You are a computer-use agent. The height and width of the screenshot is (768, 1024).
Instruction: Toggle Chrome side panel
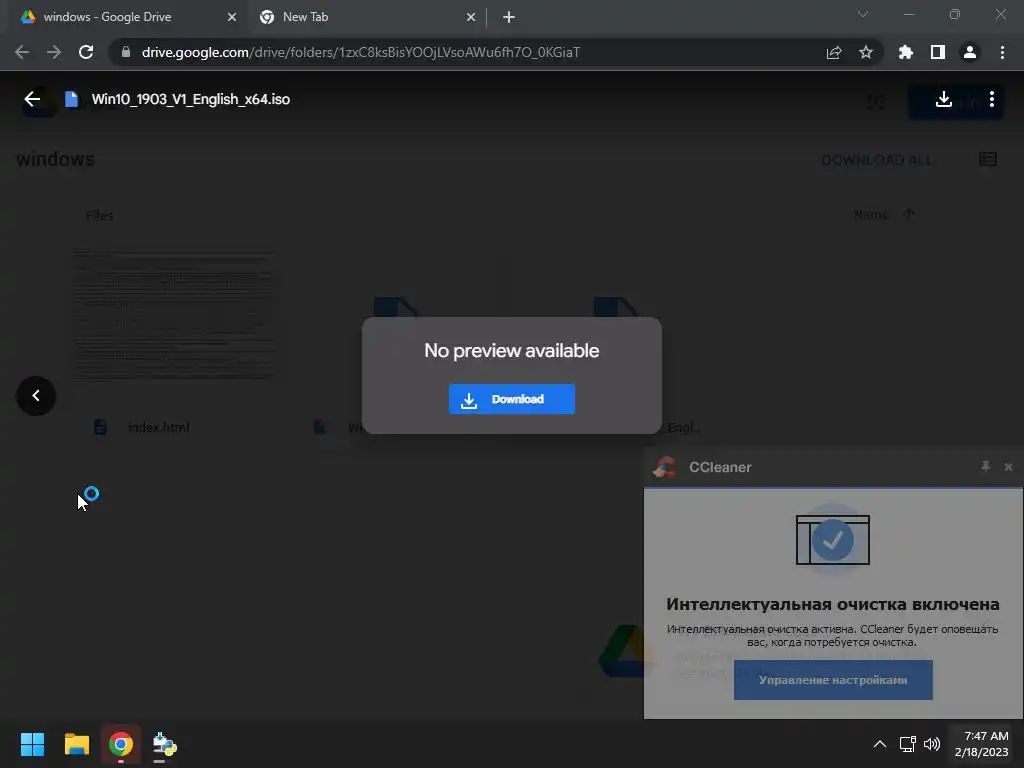tap(937, 52)
